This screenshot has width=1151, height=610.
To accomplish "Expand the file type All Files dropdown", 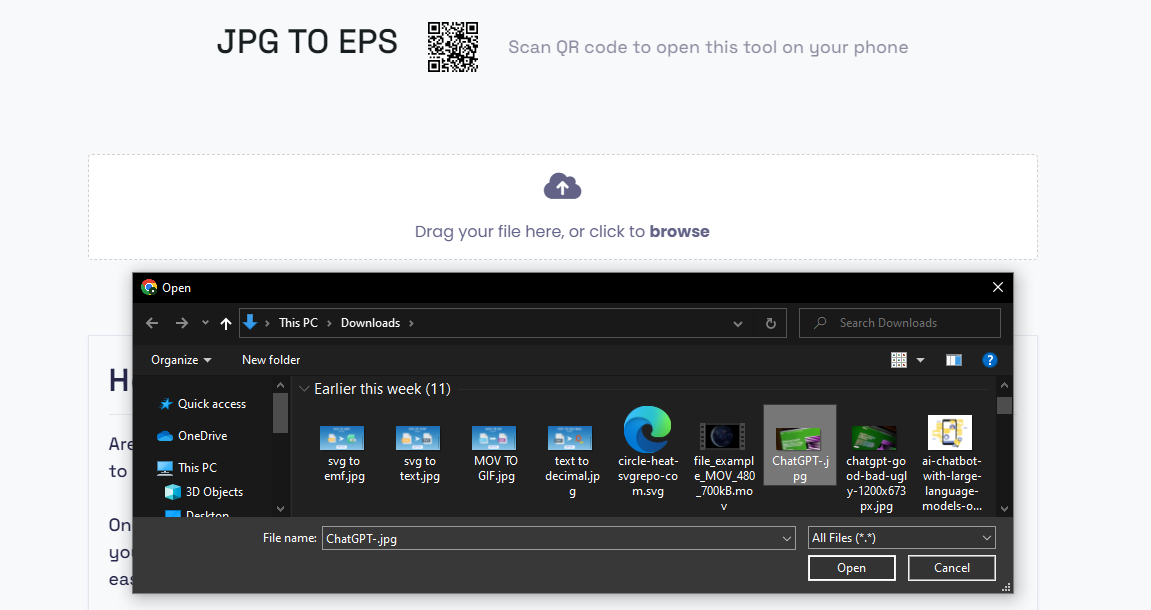I will tap(901, 538).
